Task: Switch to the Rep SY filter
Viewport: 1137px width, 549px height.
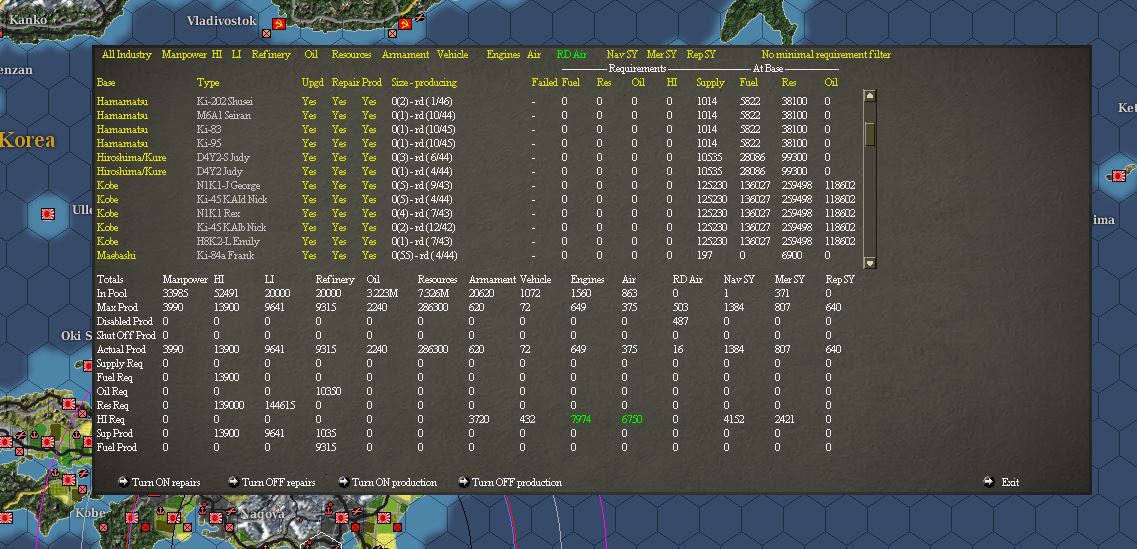Action: 700,54
